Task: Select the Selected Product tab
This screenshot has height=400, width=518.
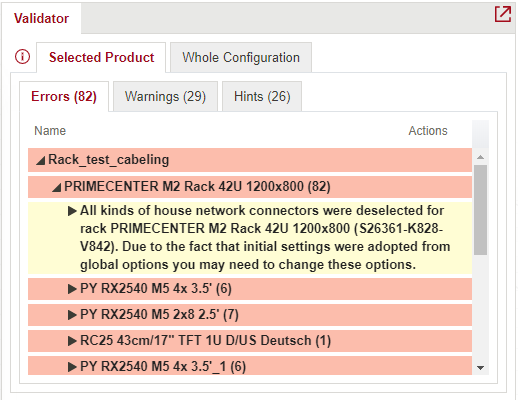Action: pyautogui.click(x=101, y=57)
